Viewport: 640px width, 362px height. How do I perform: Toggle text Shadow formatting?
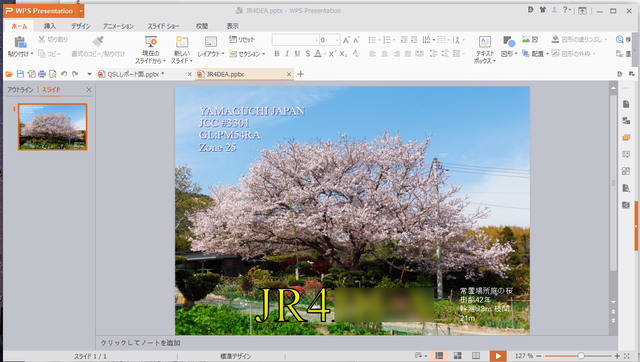(x=308, y=53)
